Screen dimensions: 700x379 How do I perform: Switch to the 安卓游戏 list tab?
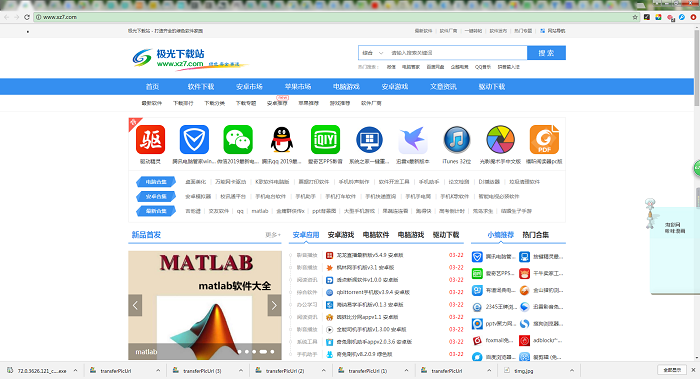341,235
